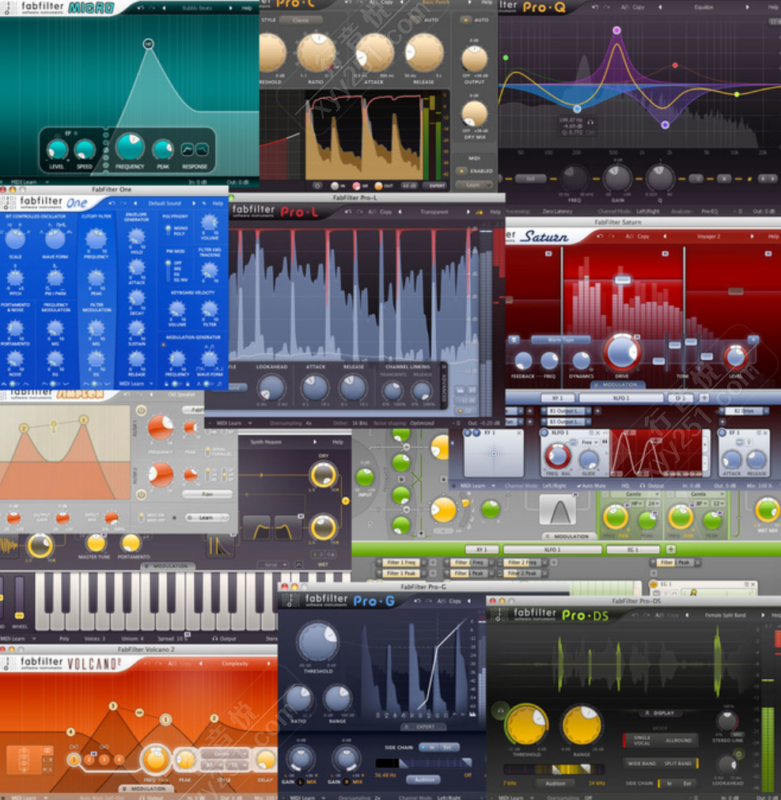Select the XY 1 tab in Saturn
Viewport: 781px width, 800px height.
coord(558,397)
